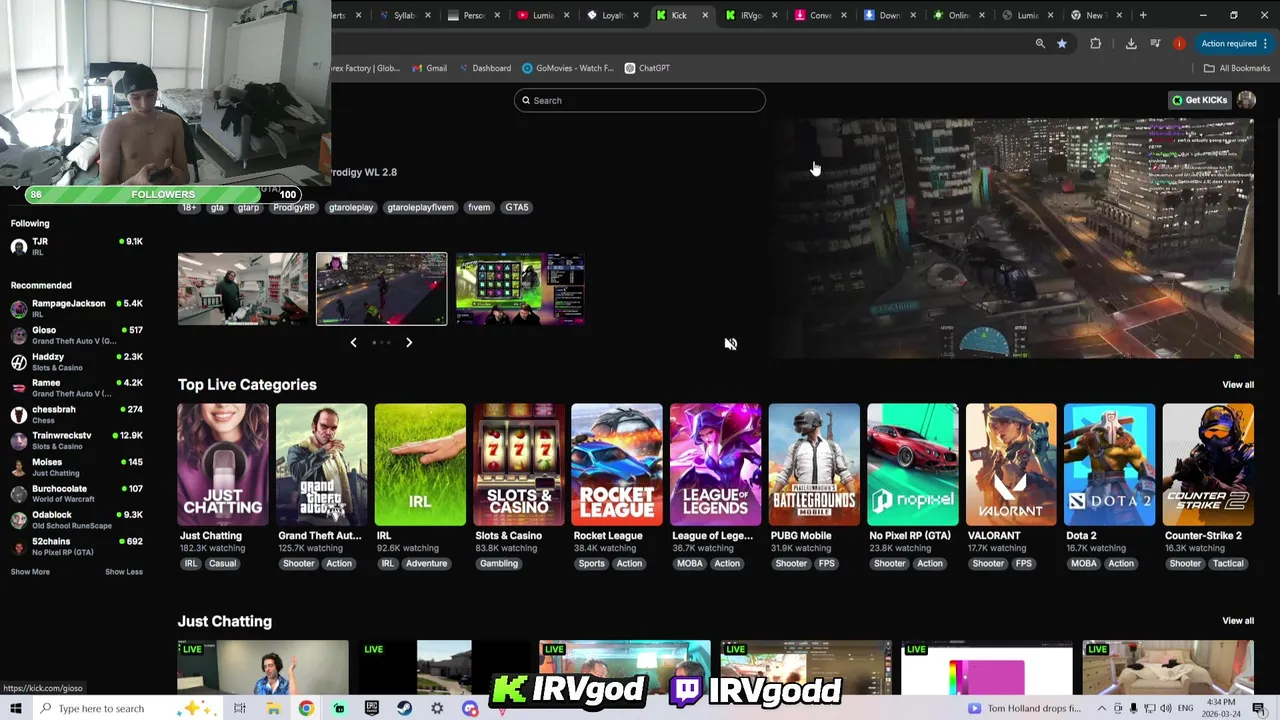Open Settings gear on taskbar
Viewport: 1280px width, 720px height.
pos(437,708)
